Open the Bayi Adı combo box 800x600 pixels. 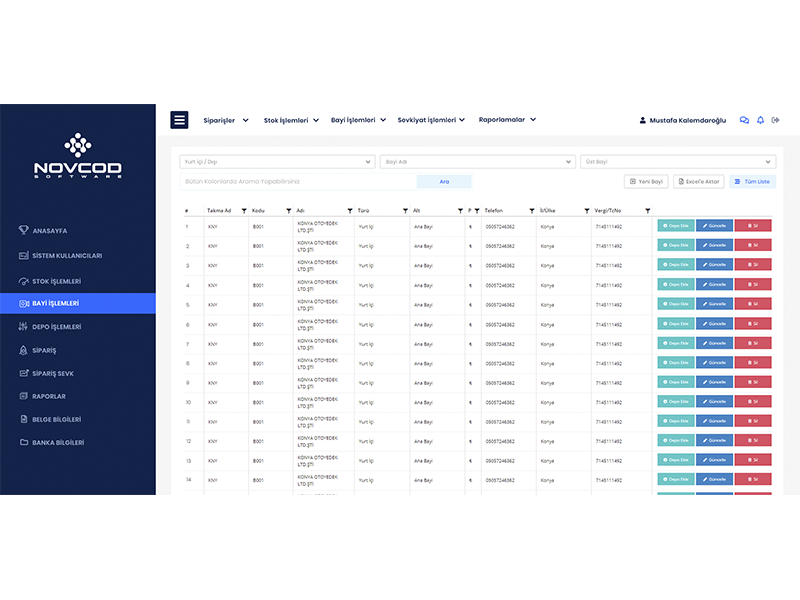pos(477,161)
